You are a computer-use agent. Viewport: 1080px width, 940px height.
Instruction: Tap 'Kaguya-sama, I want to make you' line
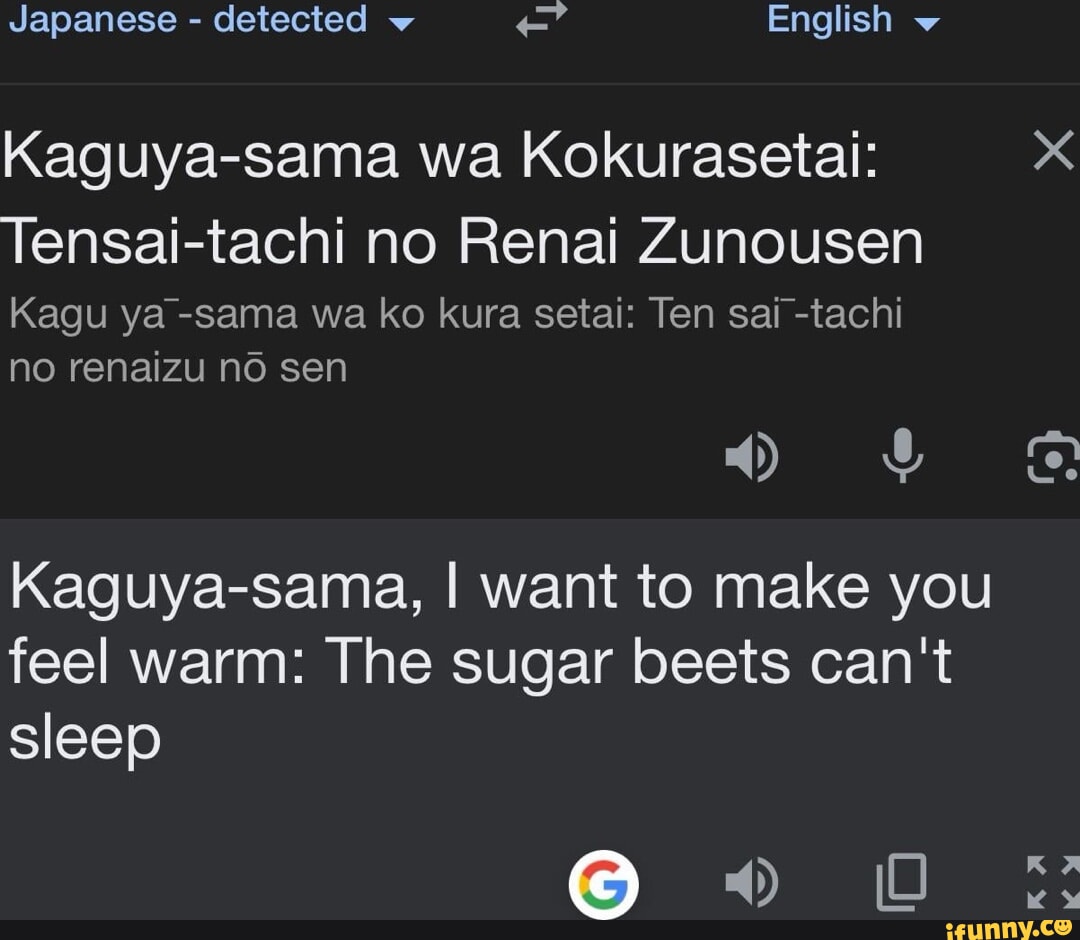[500, 588]
